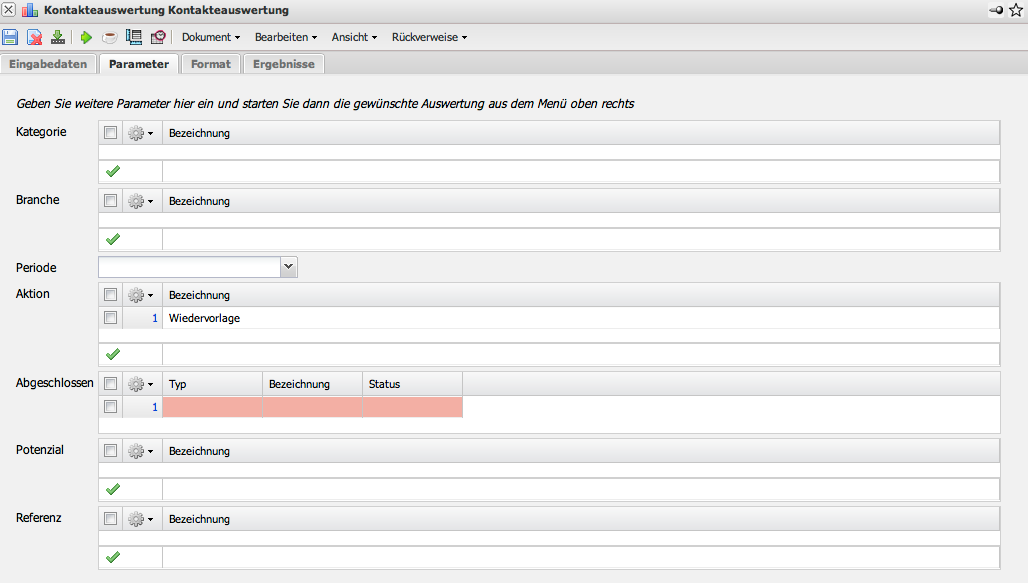1028x583 pixels.
Task: Click the blue floppy disk save icon
Action: point(10,37)
